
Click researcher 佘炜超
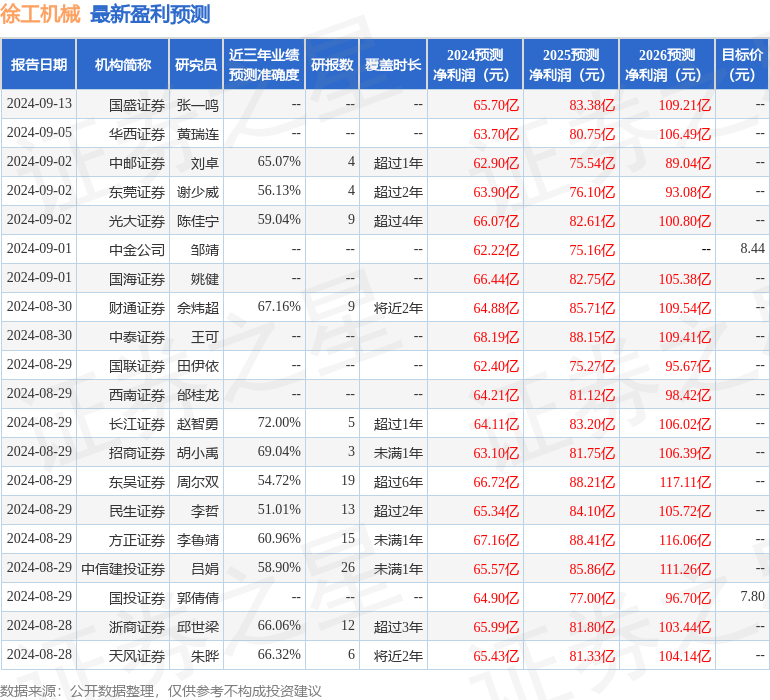(x=197, y=308)
